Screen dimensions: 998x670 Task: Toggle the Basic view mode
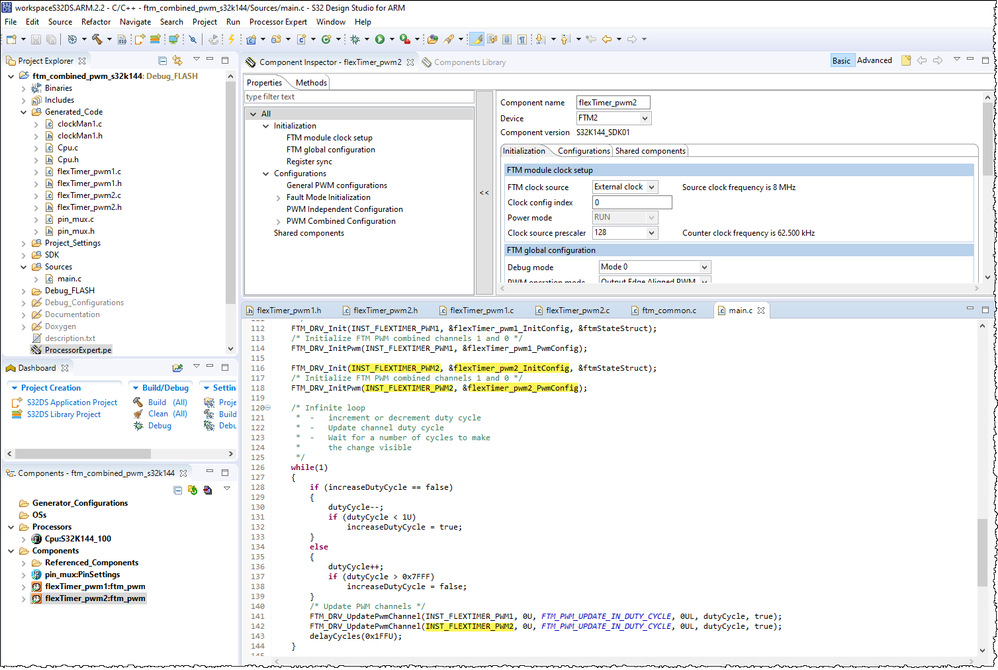click(841, 61)
